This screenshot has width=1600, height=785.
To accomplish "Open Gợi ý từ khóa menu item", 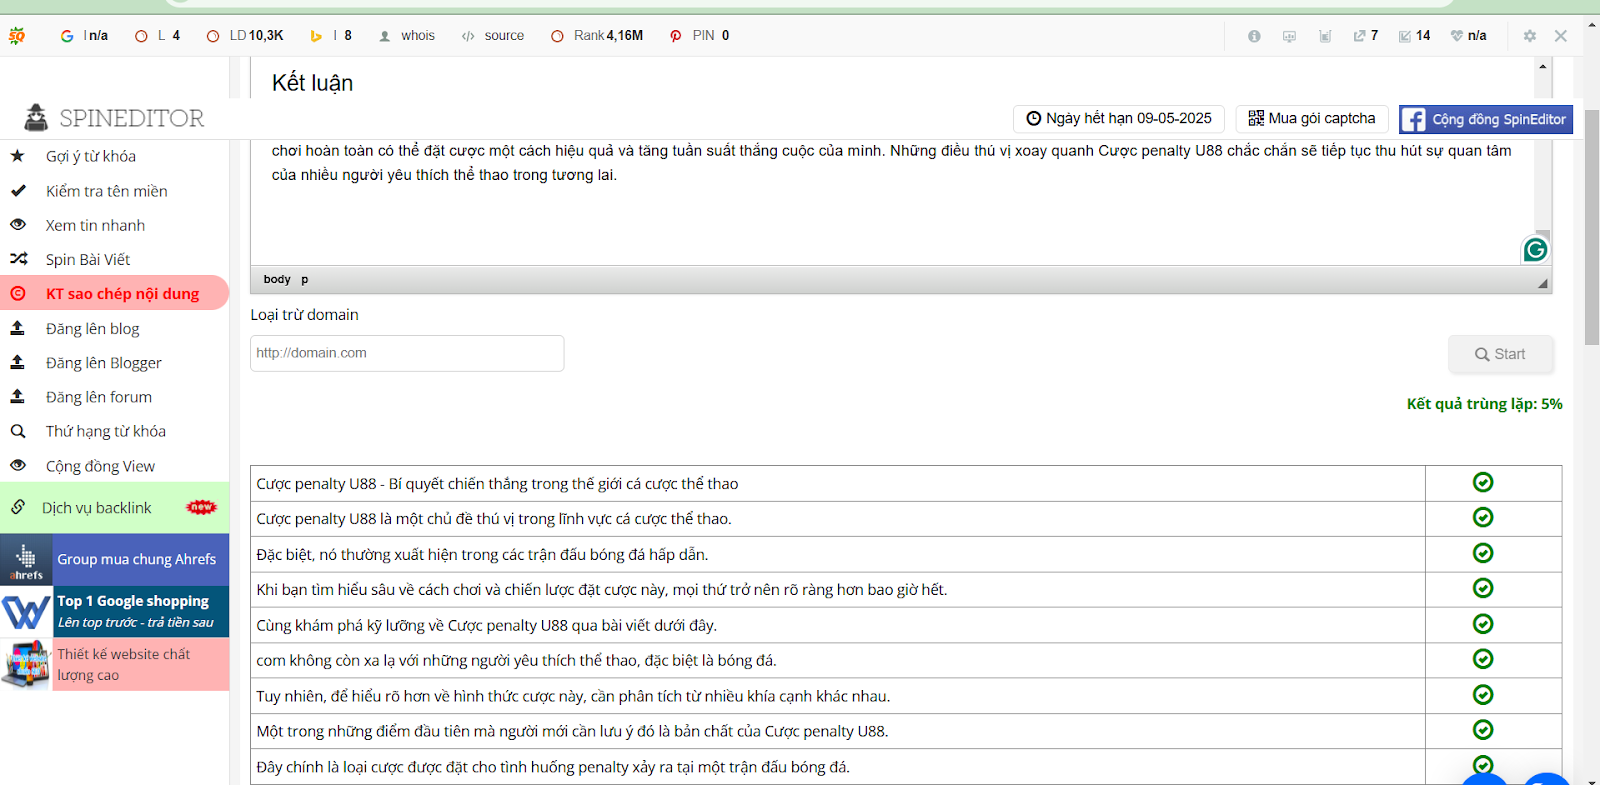I will click(90, 156).
